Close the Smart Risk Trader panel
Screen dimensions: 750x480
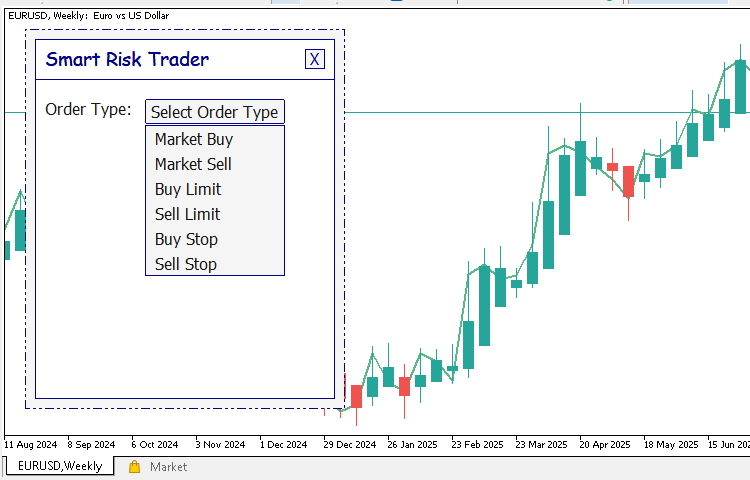(315, 59)
